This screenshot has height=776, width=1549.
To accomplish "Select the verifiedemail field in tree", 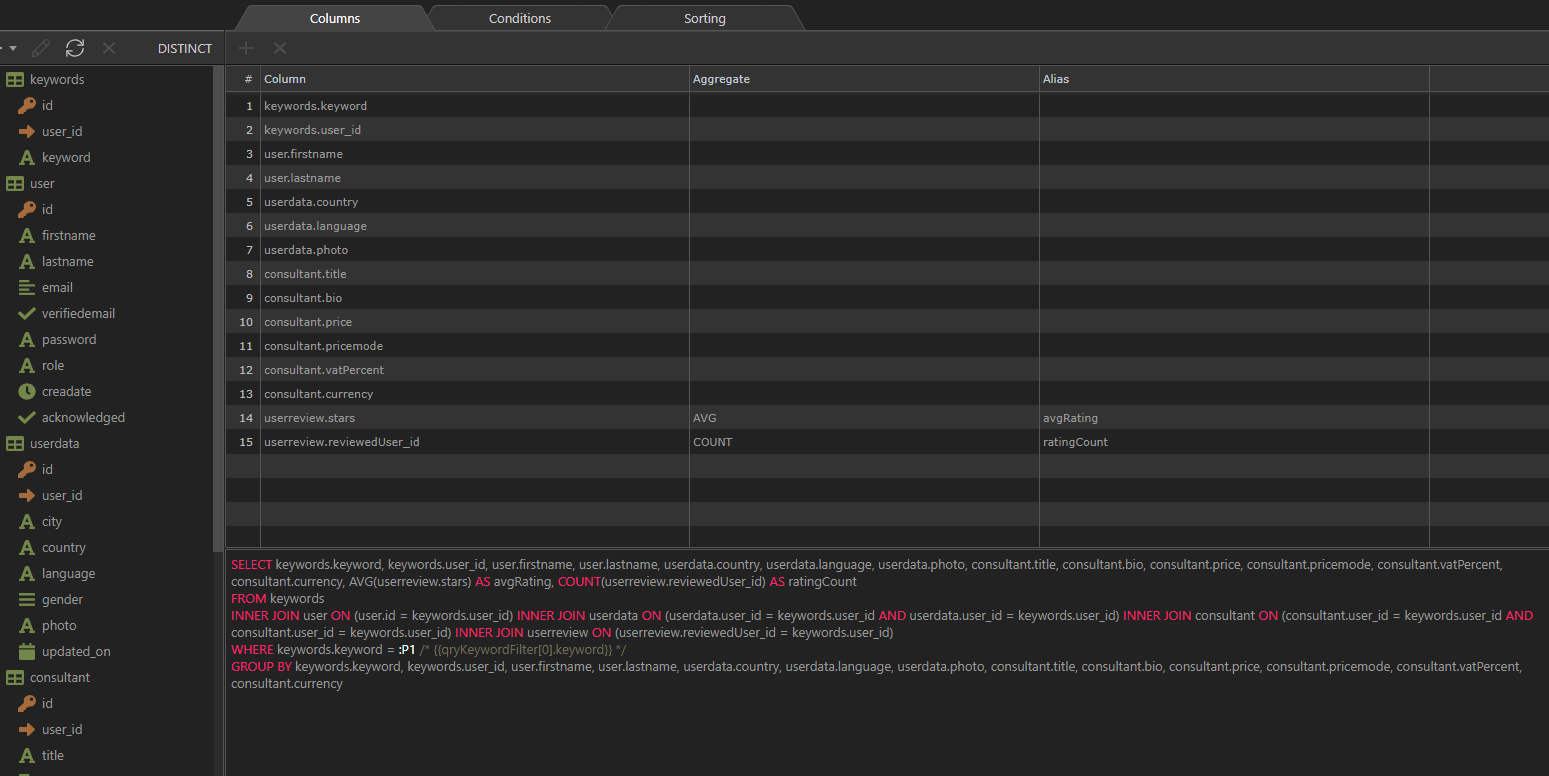I will (78, 314).
